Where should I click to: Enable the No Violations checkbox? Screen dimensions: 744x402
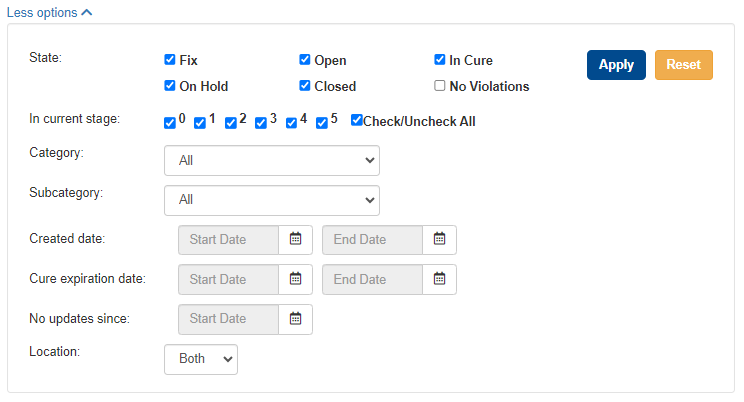(439, 85)
